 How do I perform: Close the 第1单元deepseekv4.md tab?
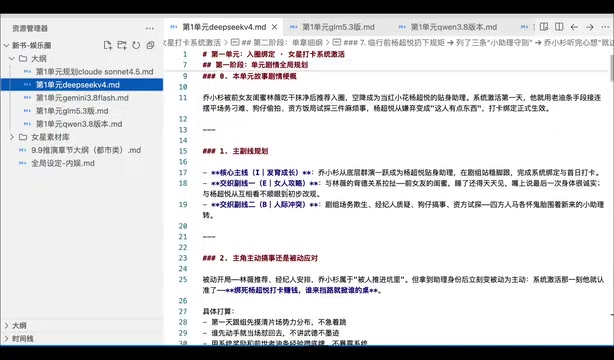(274, 27)
